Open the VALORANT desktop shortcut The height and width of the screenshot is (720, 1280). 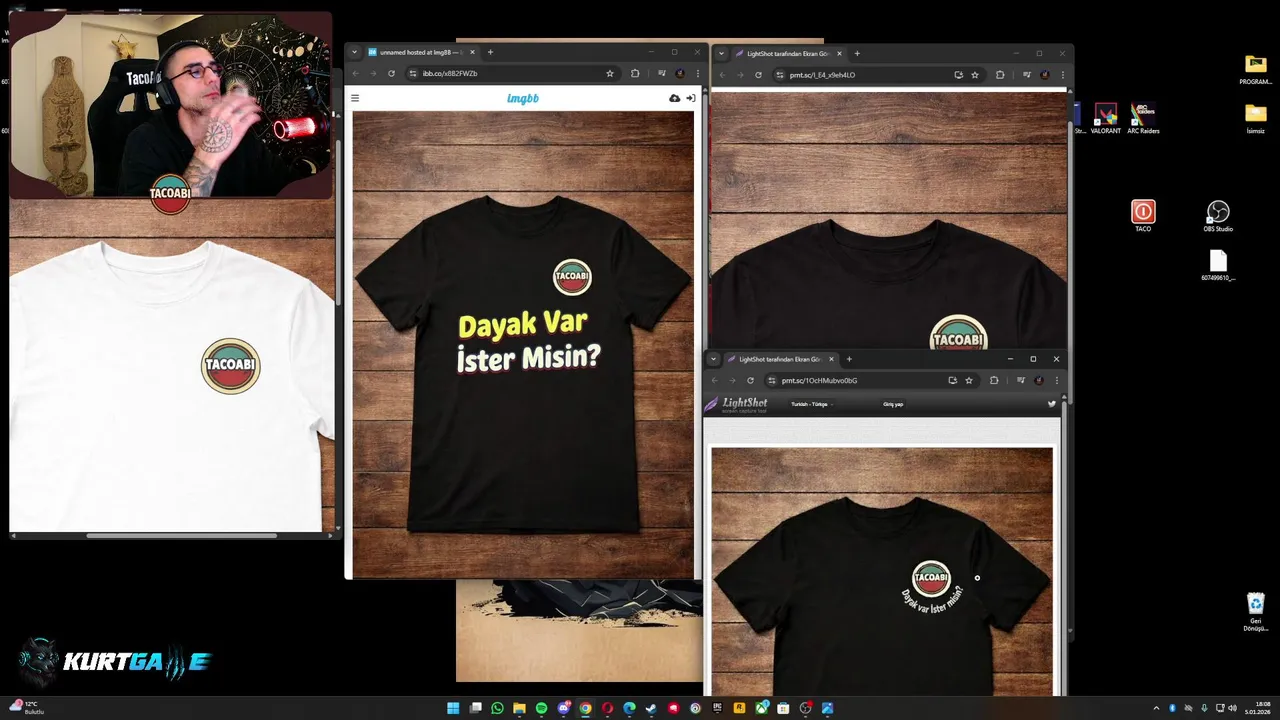[x=1105, y=118]
